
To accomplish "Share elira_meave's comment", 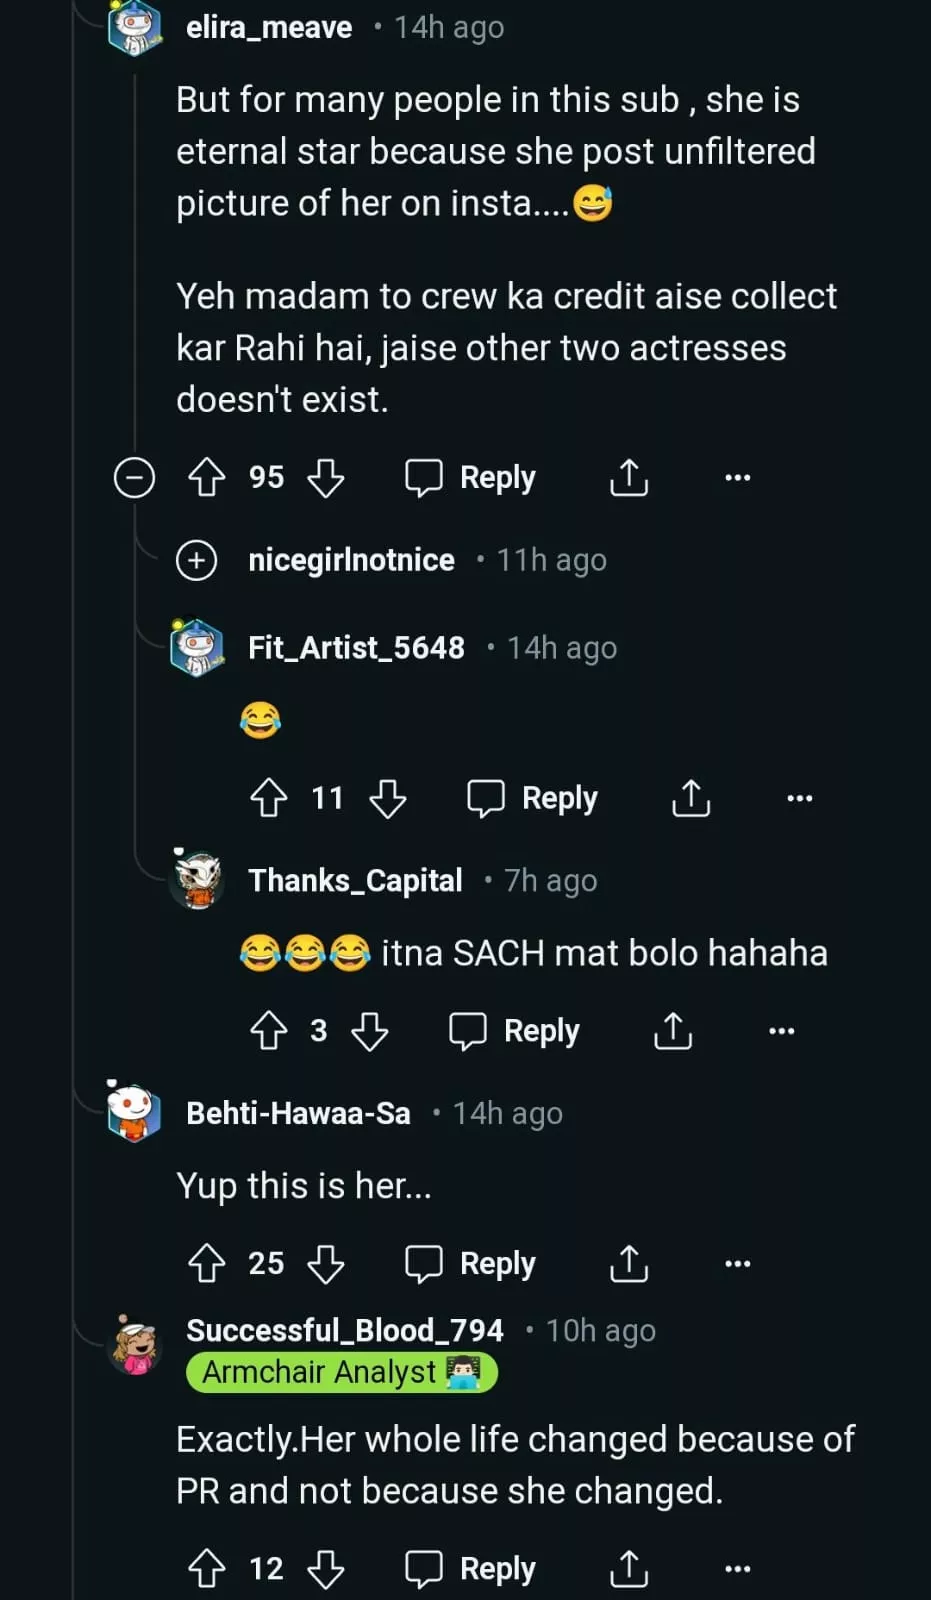I will coord(629,478).
